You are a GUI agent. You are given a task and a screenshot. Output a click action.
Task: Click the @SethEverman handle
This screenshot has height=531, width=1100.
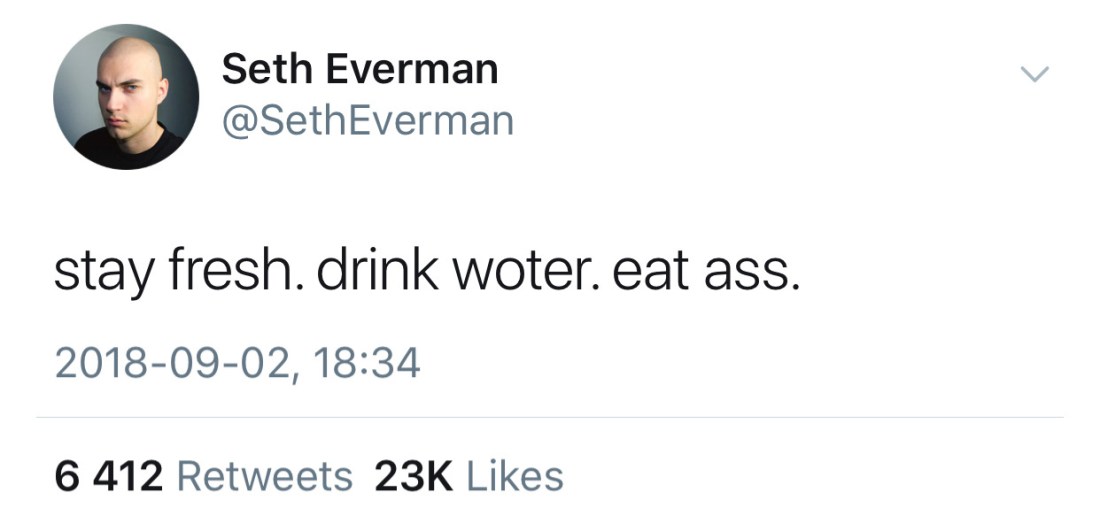[367, 121]
